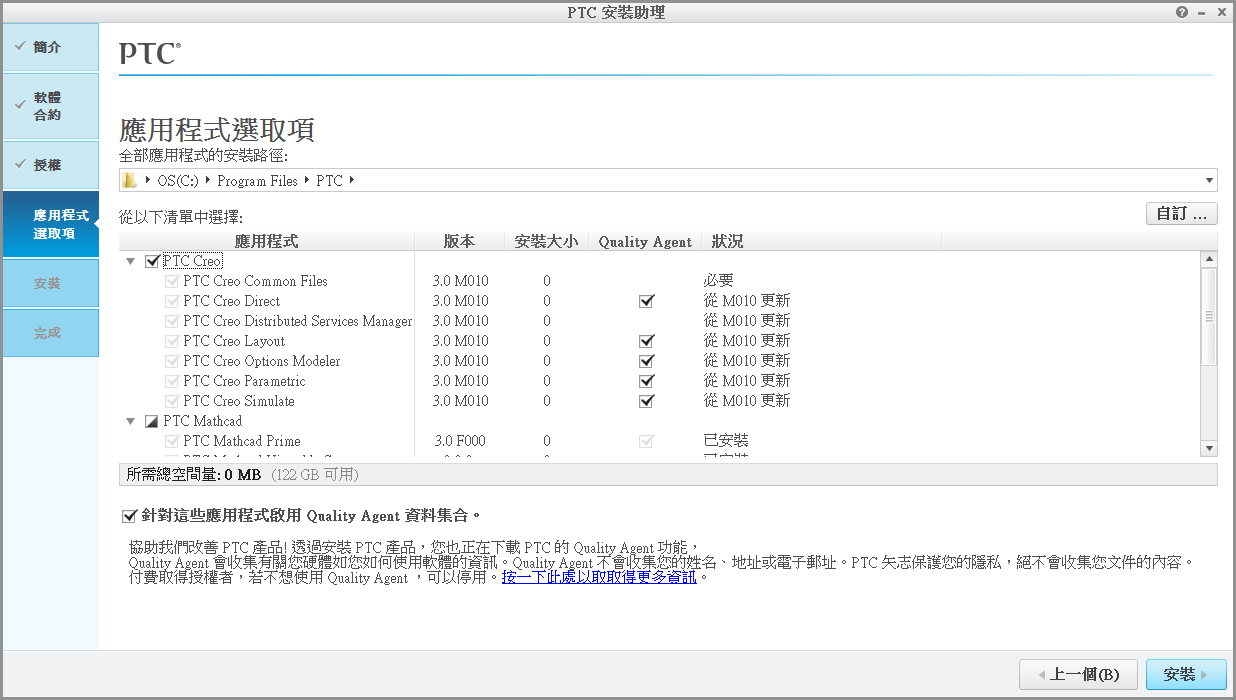1236x700 pixels.
Task: Toggle Quality Agent for PTC Creo Layout
Action: pos(646,341)
